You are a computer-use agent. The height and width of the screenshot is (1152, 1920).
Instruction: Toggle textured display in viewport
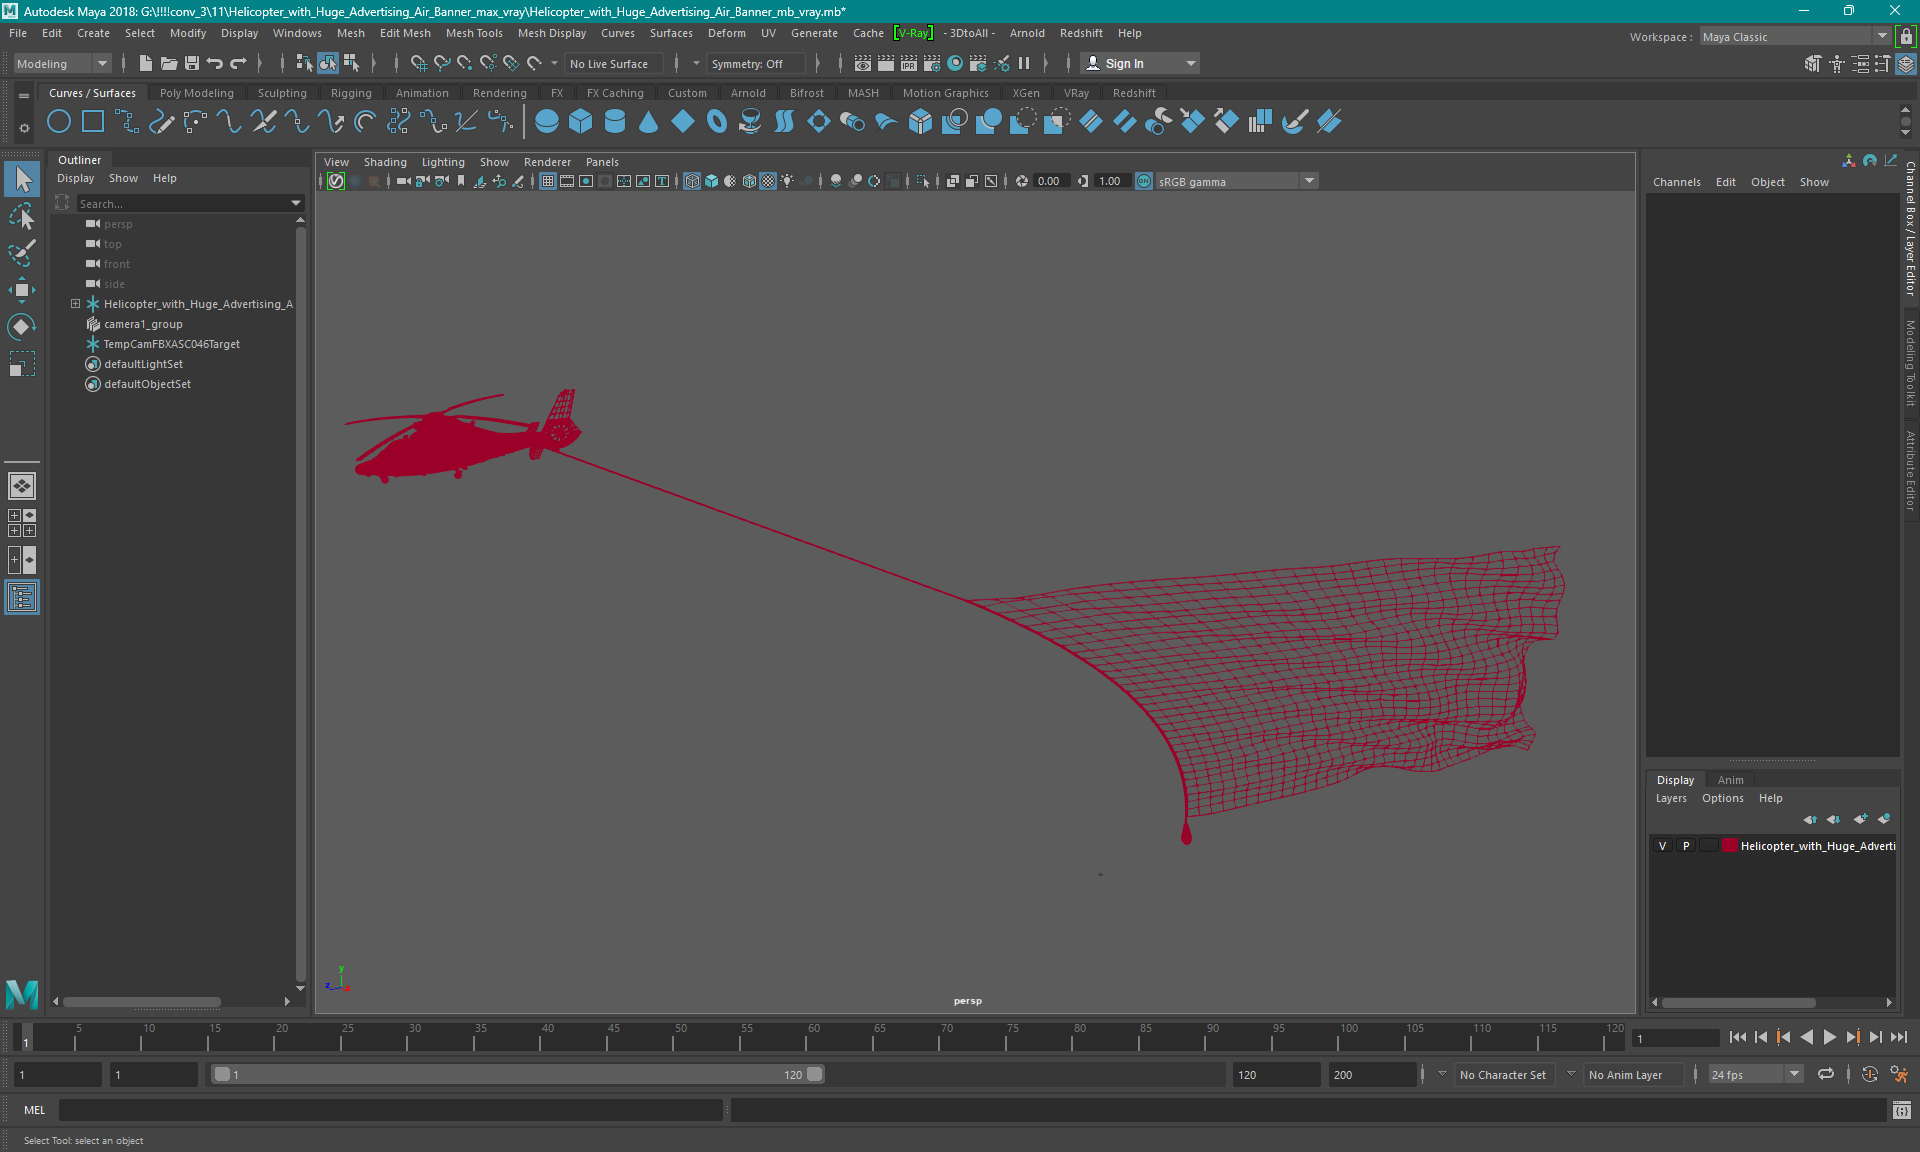pos(768,181)
